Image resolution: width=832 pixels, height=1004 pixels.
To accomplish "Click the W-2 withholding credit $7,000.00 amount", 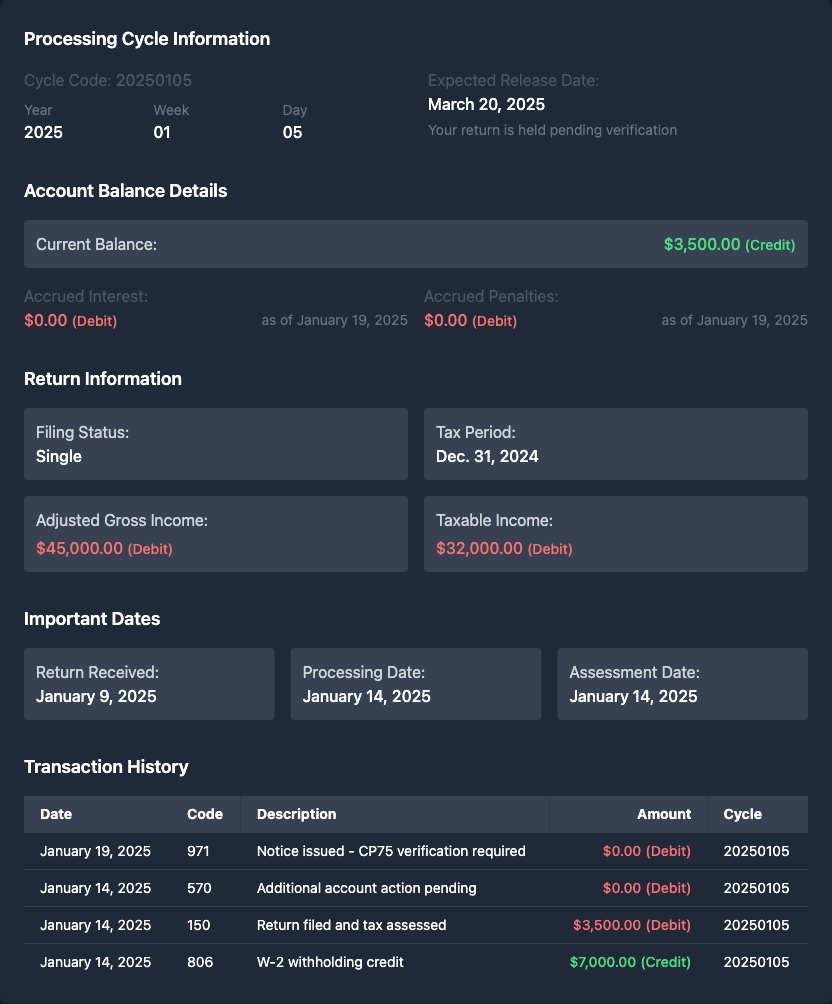I will [x=630, y=962].
